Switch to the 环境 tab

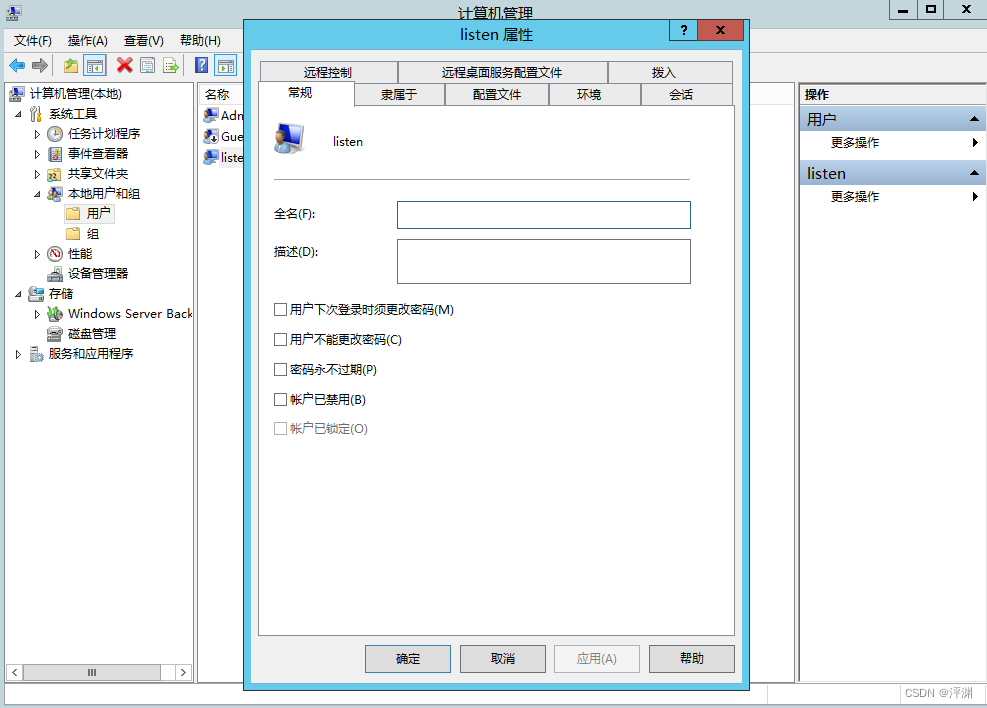589,94
